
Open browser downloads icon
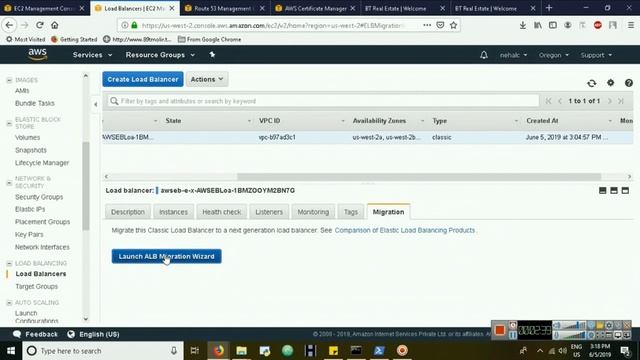click(x=522, y=25)
